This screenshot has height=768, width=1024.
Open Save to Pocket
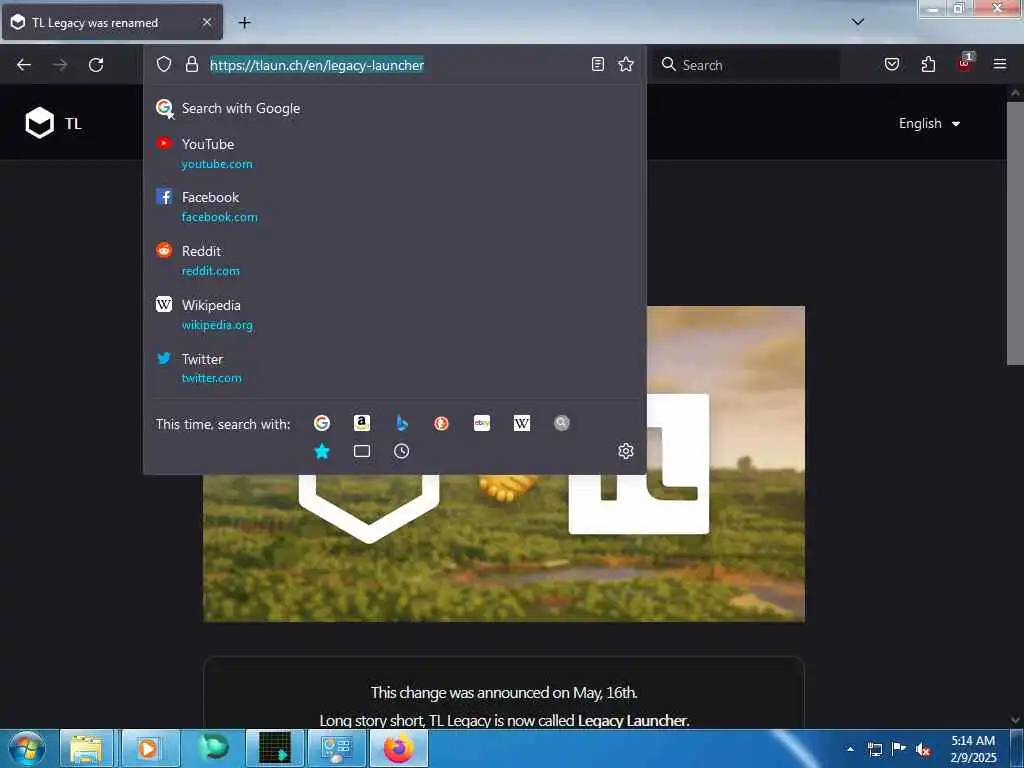[891, 64]
